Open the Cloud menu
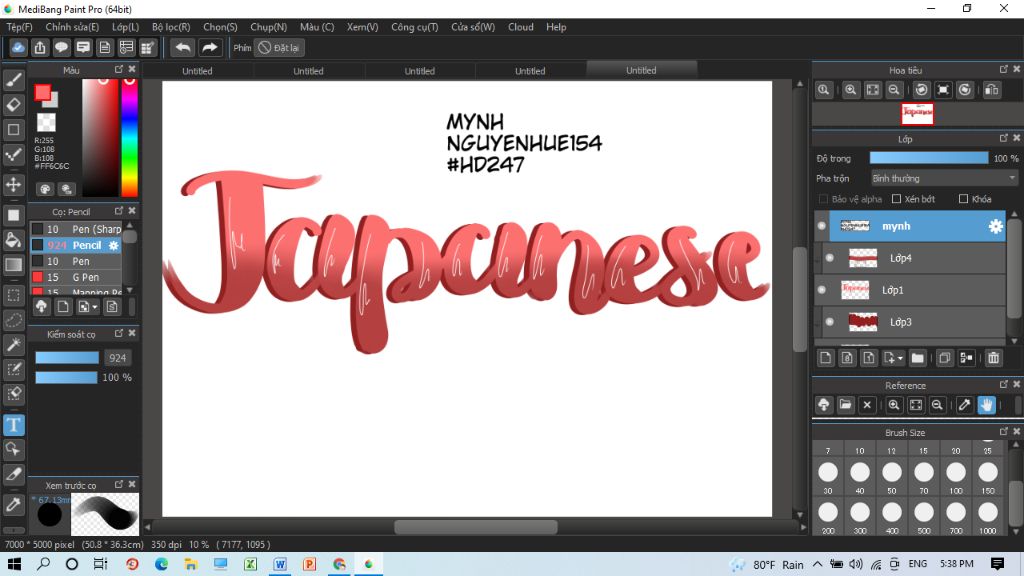The width and height of the screenshot is (1024, 576). [x=520, y=27]
